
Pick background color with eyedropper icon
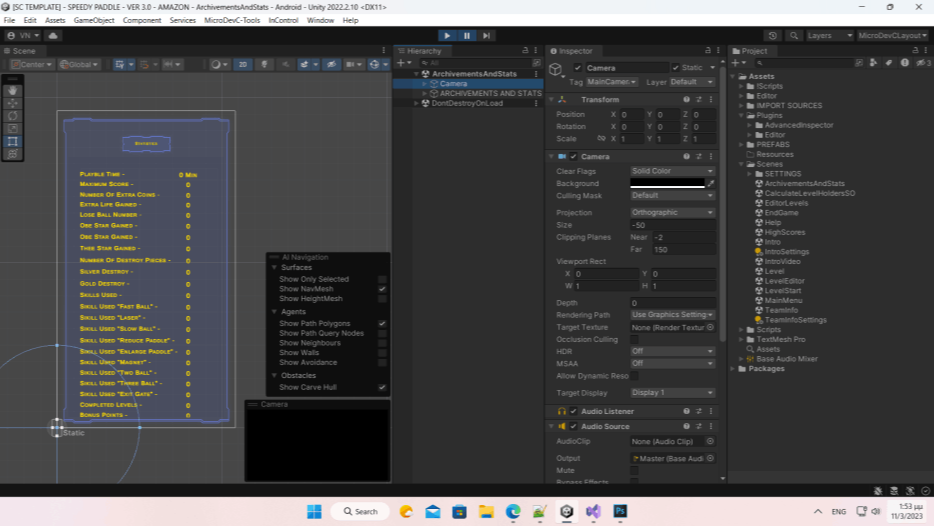coord(711,184)
